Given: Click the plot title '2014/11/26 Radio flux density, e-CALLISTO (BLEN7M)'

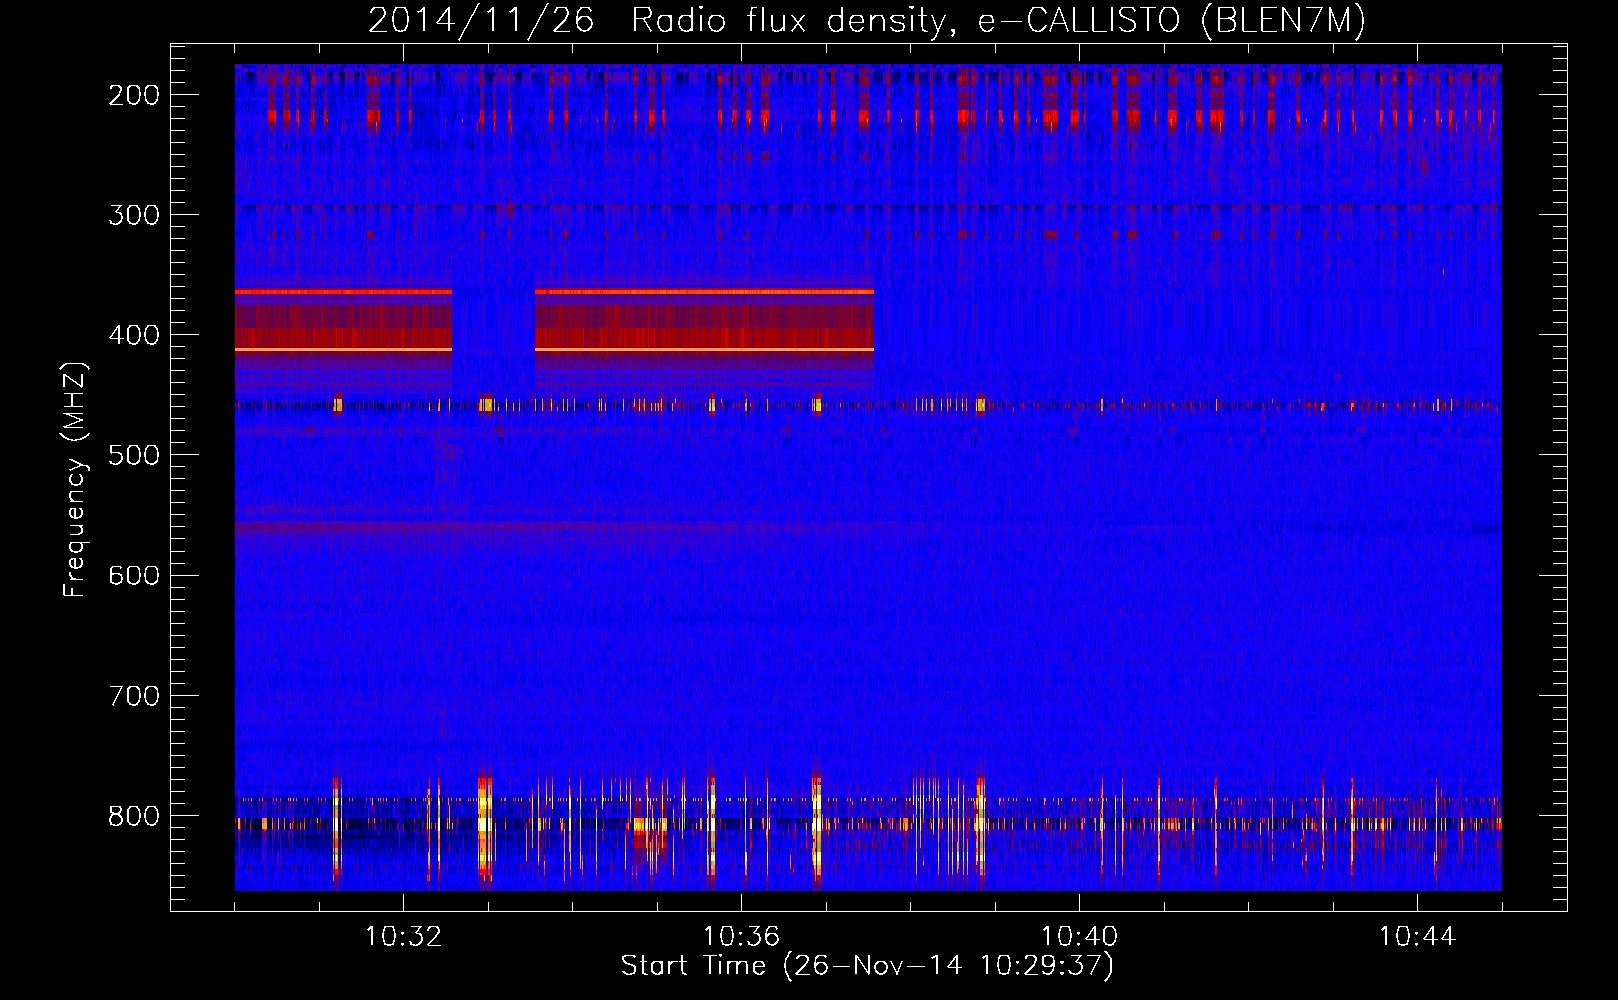Looking at the screenshot, I should [x=867, y=21].
